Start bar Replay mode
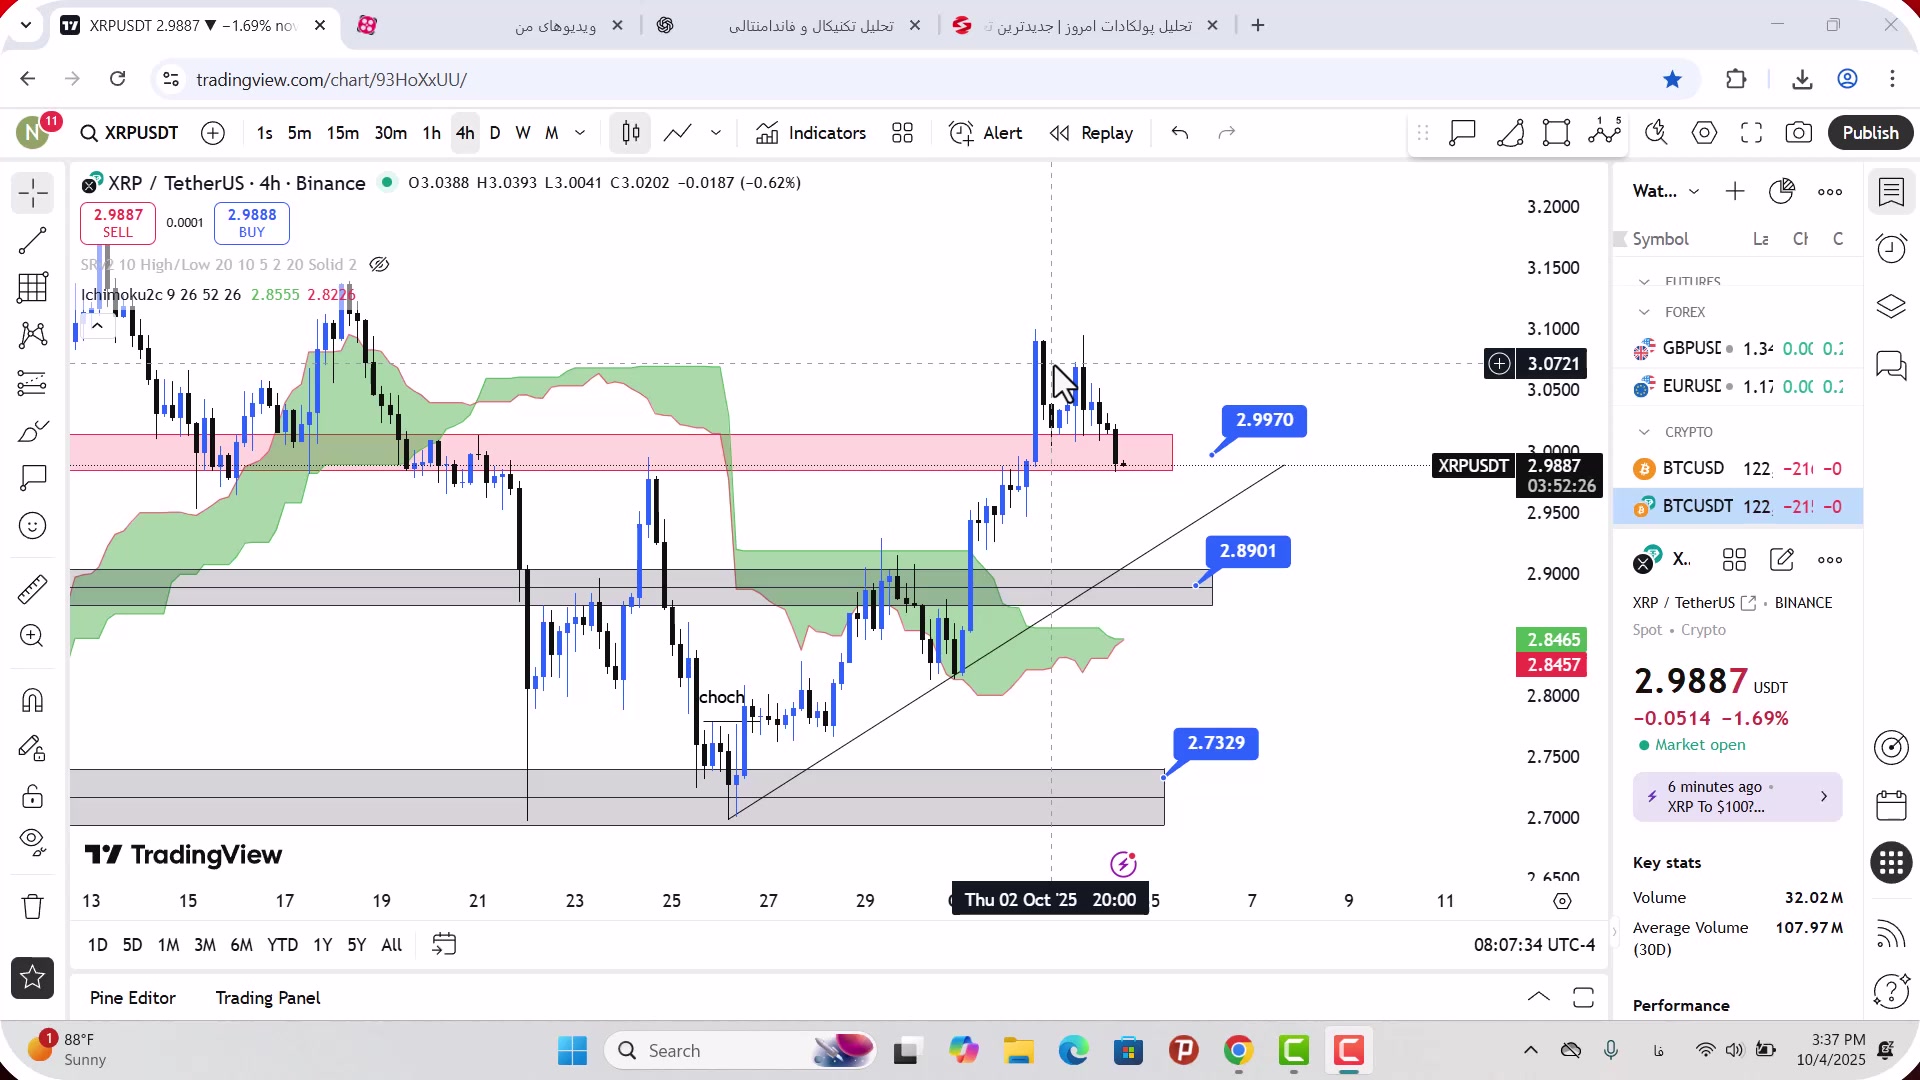Screen dimensions: 1920x1080 point(1091,133)
